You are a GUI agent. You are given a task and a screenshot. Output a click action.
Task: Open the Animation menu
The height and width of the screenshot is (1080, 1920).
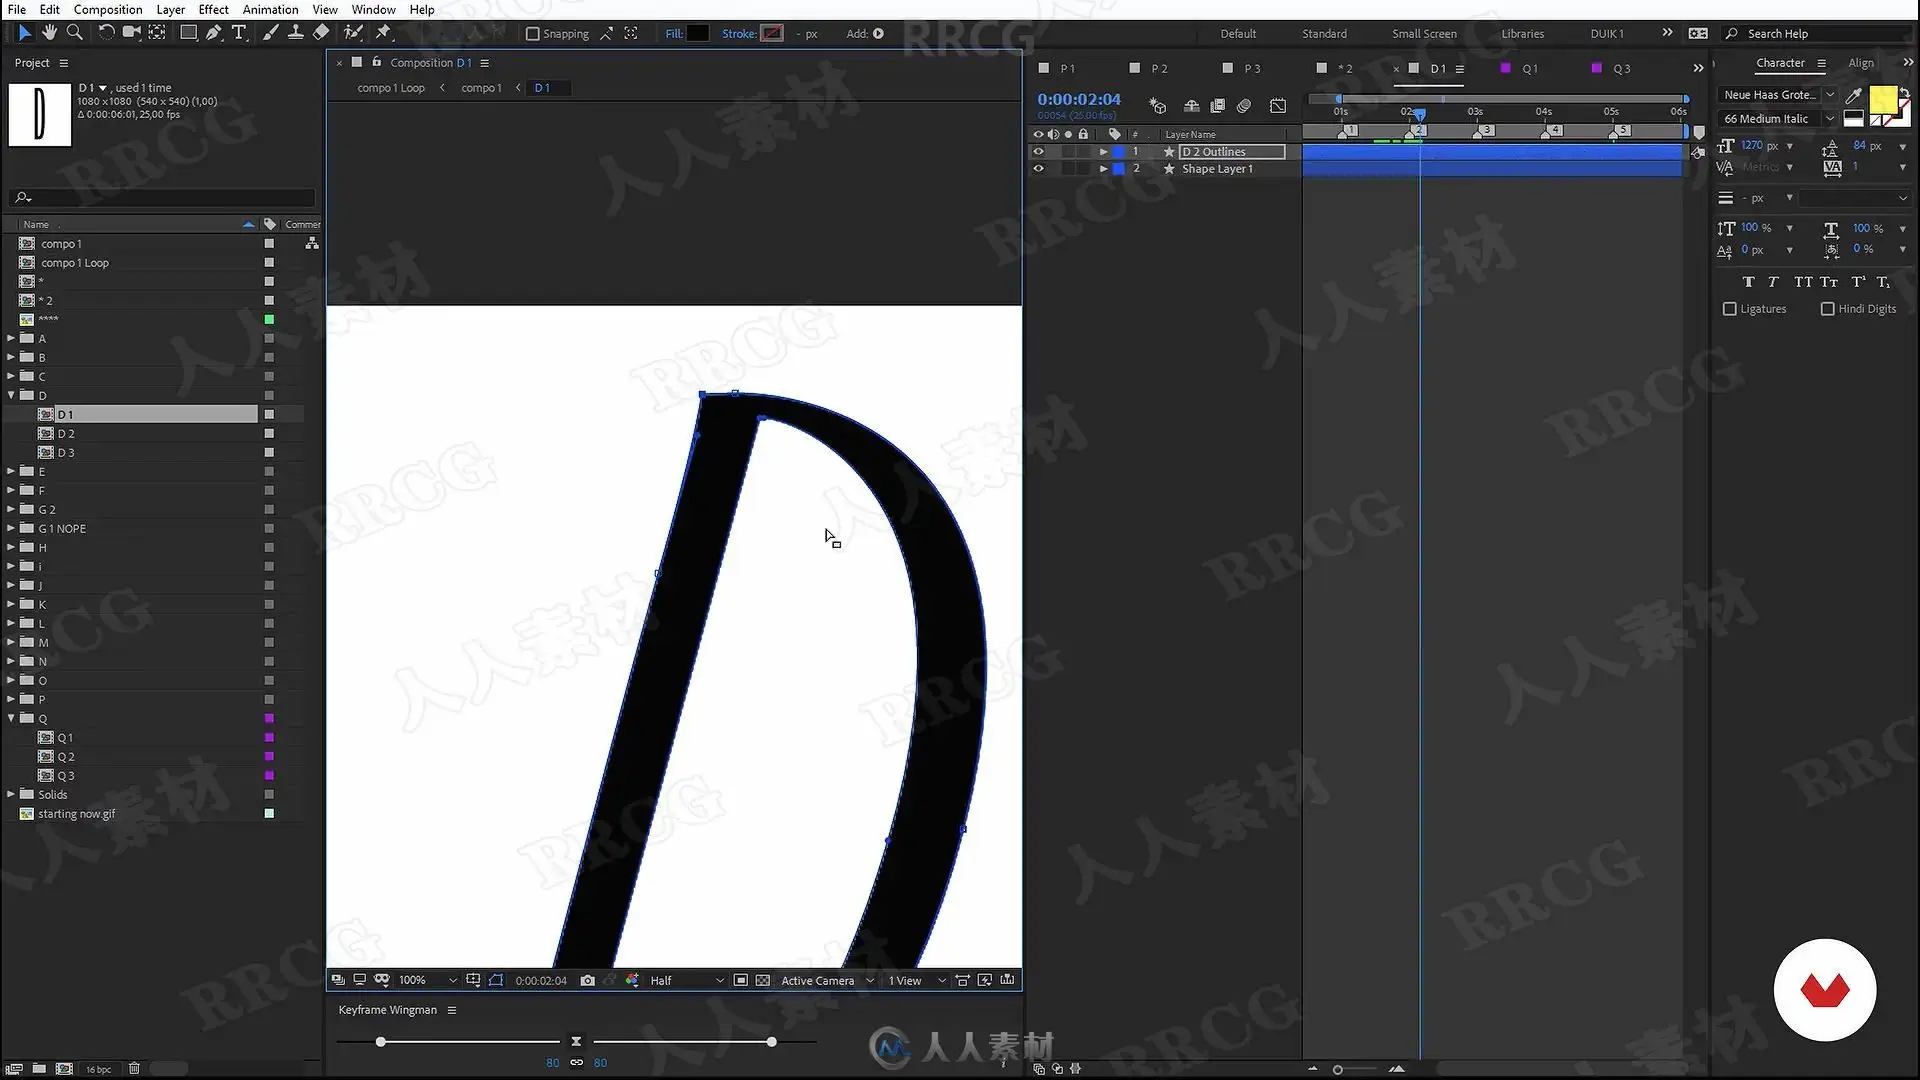[270, 9]
